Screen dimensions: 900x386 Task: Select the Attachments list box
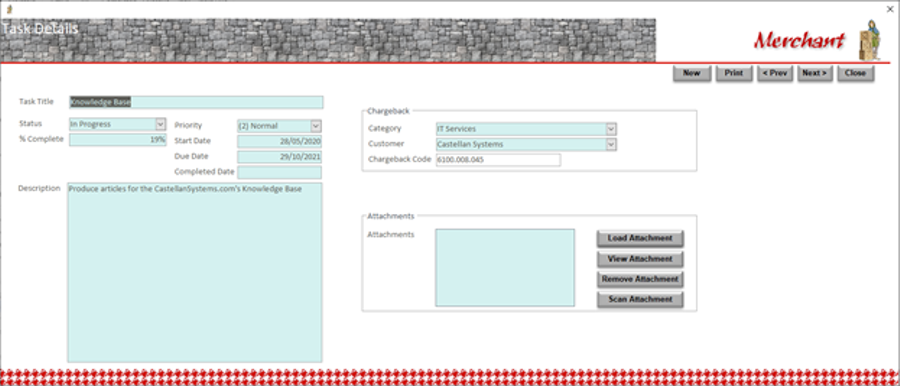(505, 268)
